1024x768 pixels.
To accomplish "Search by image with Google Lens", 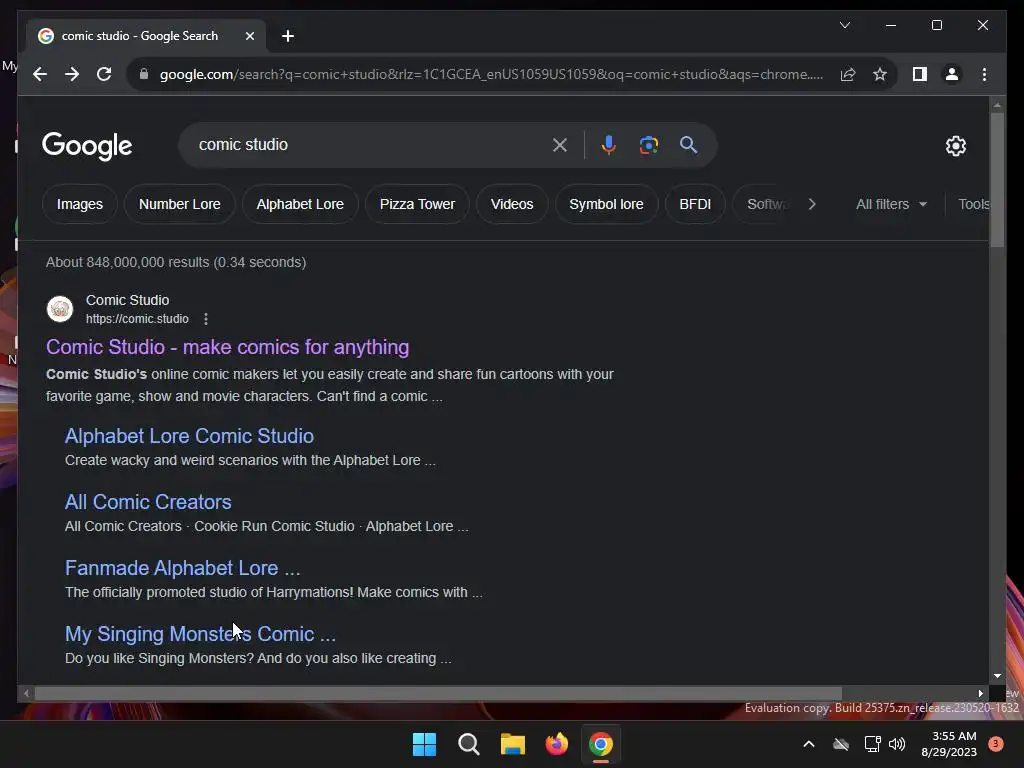I will (648, 145).
